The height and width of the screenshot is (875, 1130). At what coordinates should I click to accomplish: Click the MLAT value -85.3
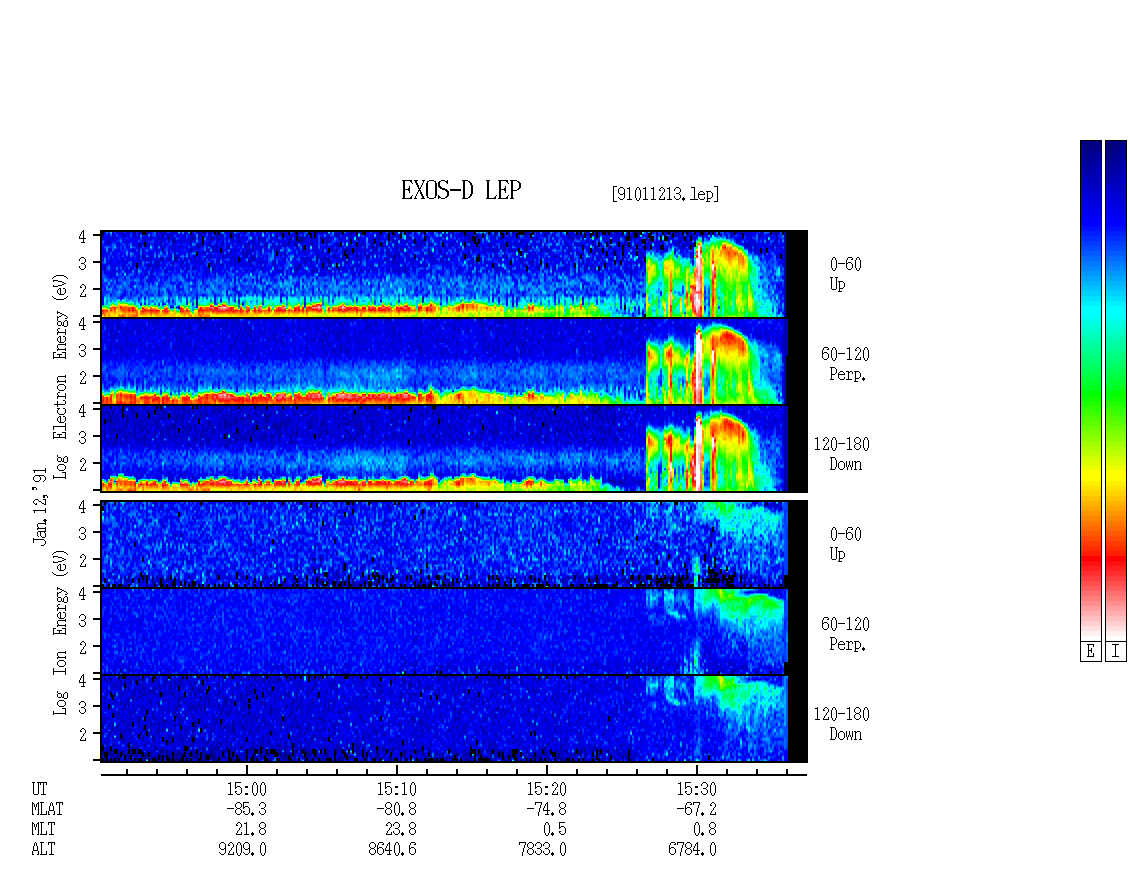(x=246, y=809)
